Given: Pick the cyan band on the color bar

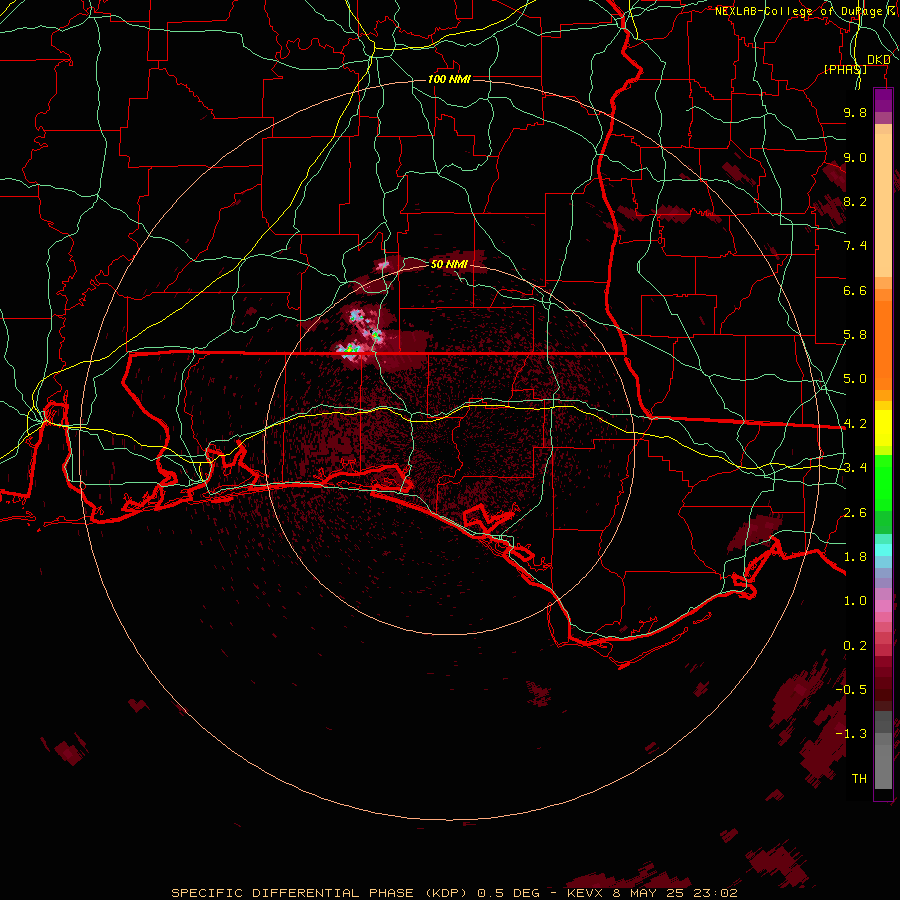Looking at the screenshot, I should pos(883,550).
